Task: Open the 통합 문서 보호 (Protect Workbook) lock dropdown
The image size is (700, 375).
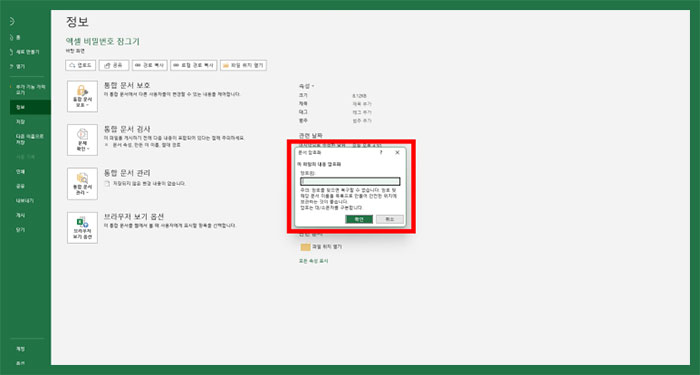Action: coord(82,96)
